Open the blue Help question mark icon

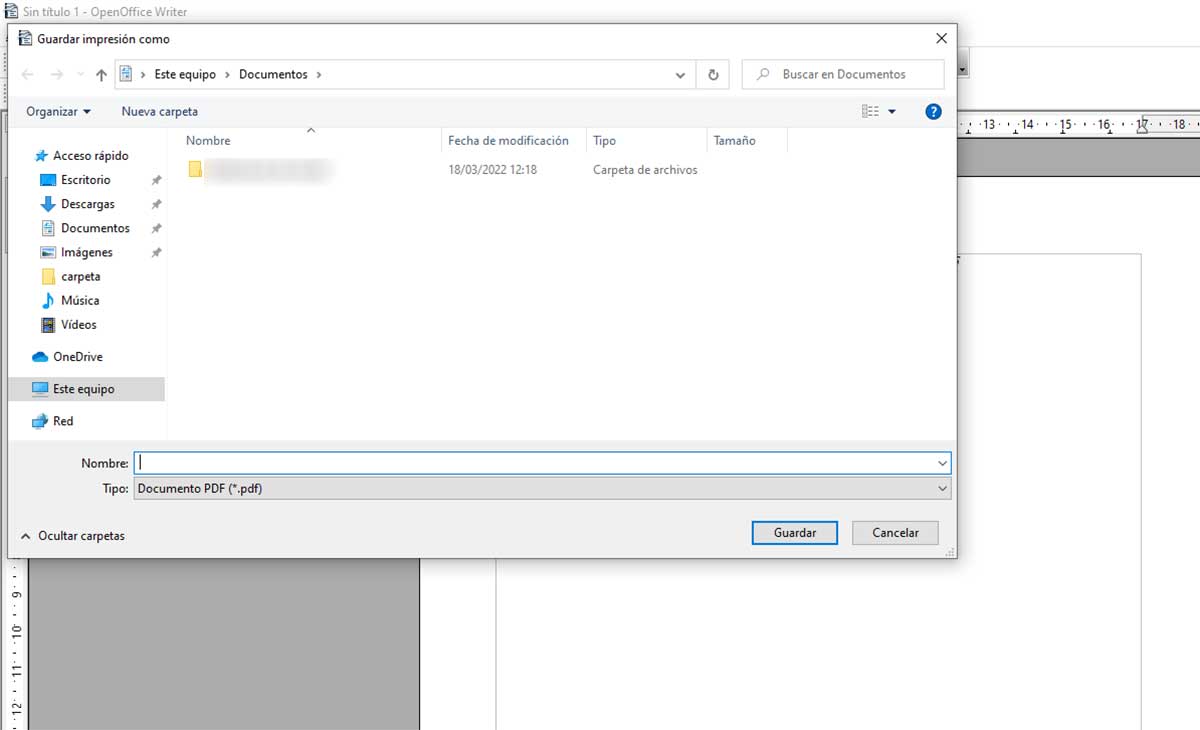(x=933, y=112)
